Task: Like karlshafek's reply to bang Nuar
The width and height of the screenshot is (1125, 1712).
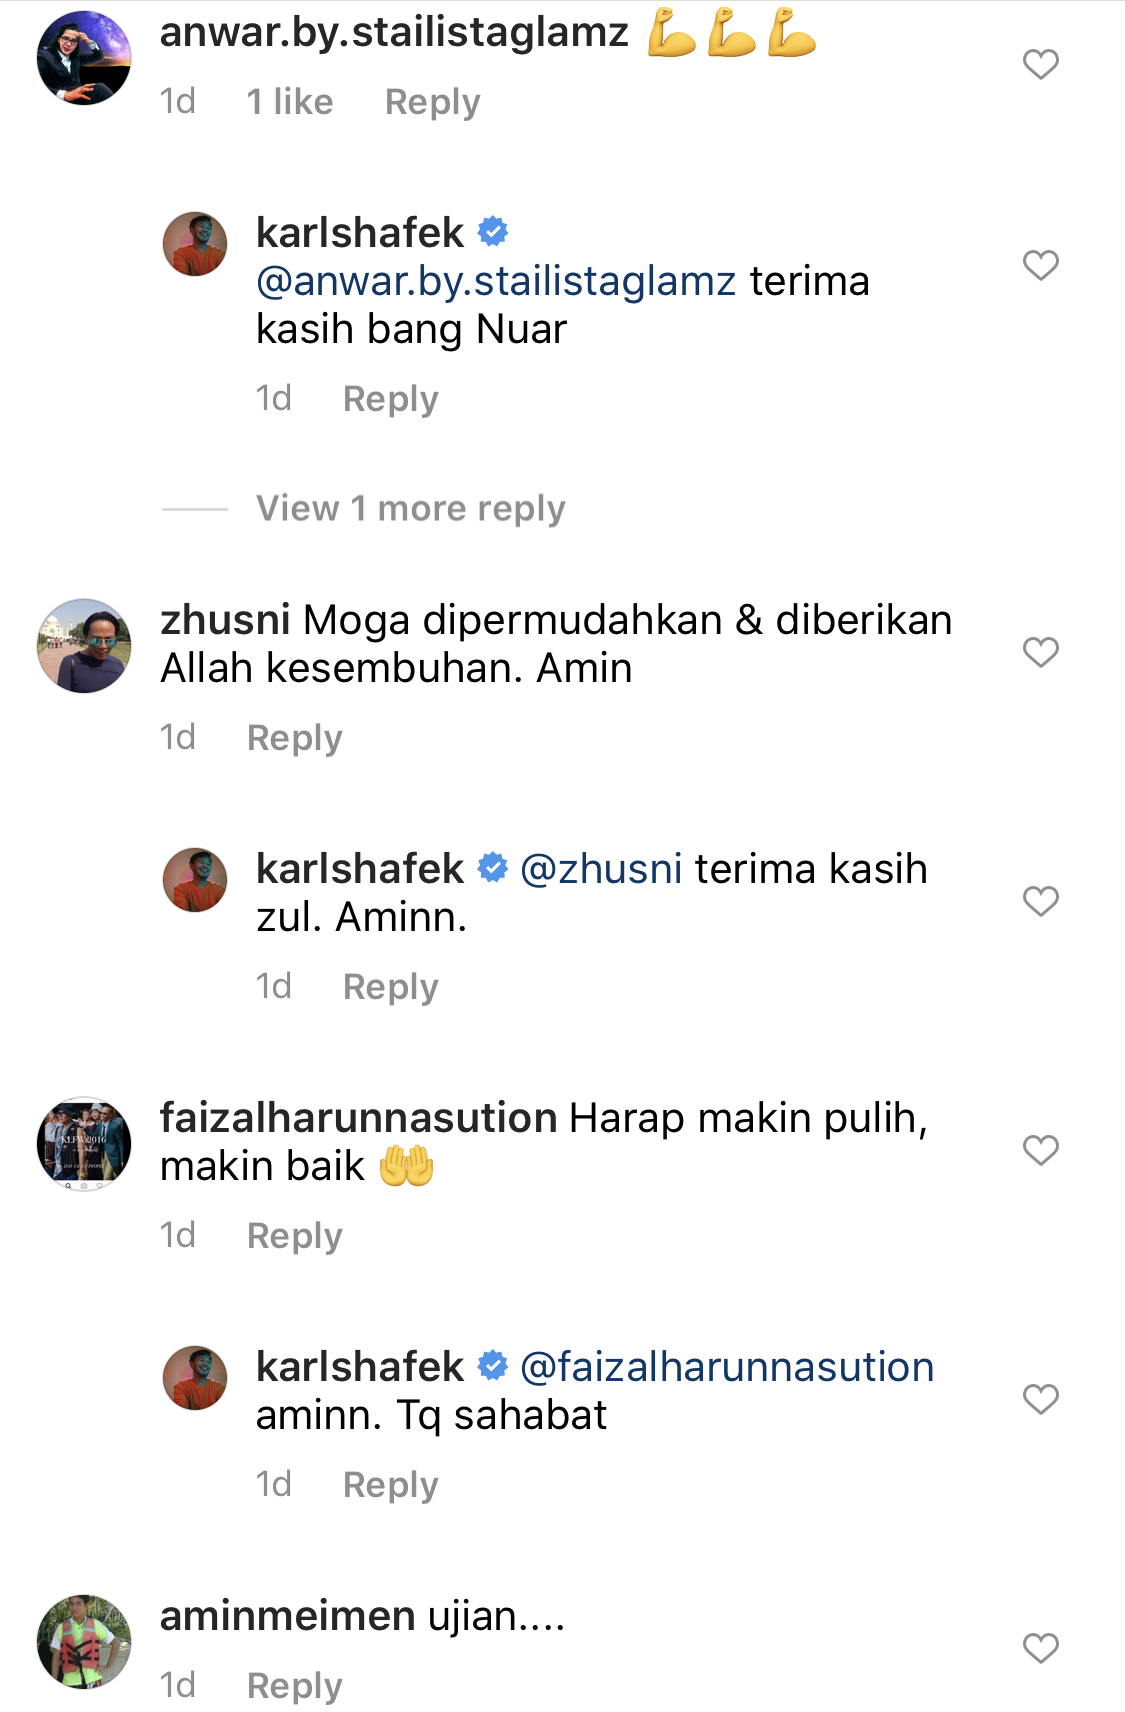Action: point(1040,265)
